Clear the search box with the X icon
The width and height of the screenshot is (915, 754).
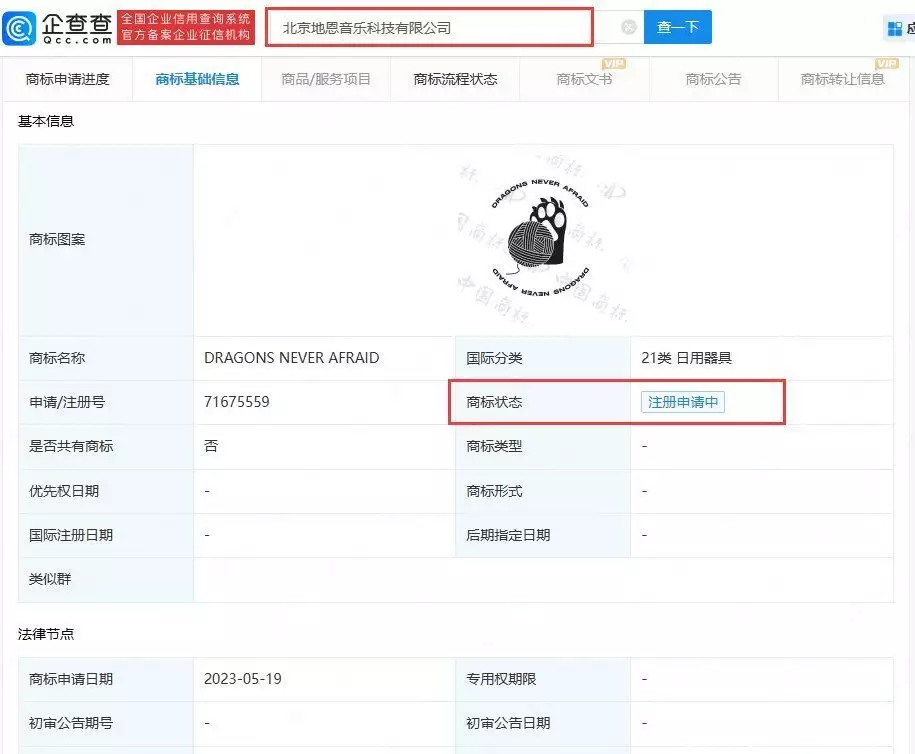click(x=628, y=27)
